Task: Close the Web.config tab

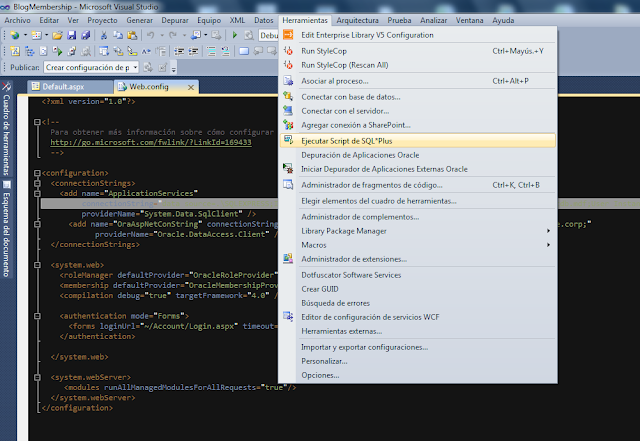Action: [191, 87]
